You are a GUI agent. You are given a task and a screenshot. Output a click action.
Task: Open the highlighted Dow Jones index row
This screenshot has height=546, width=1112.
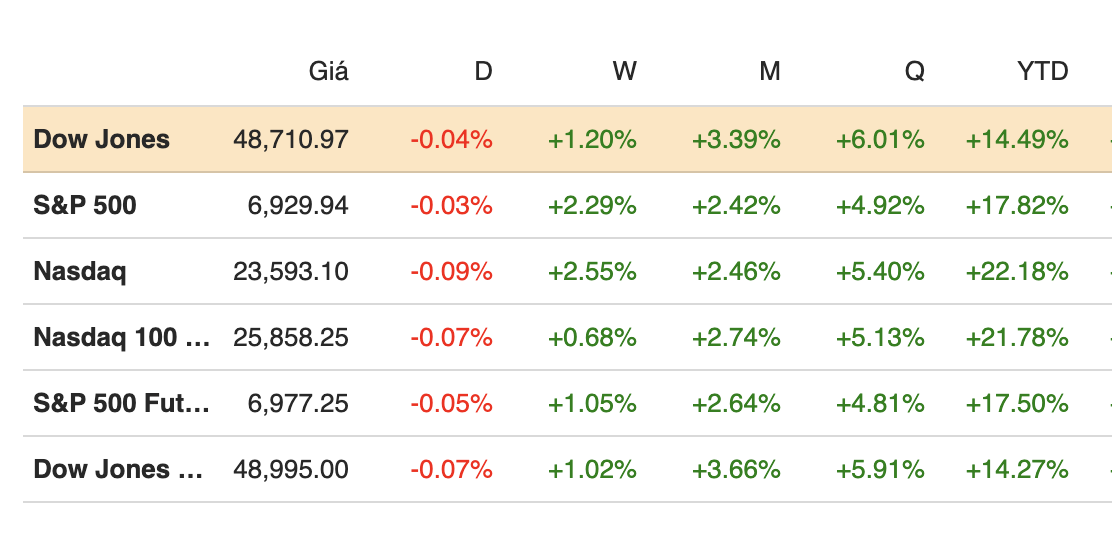[102, 139]
